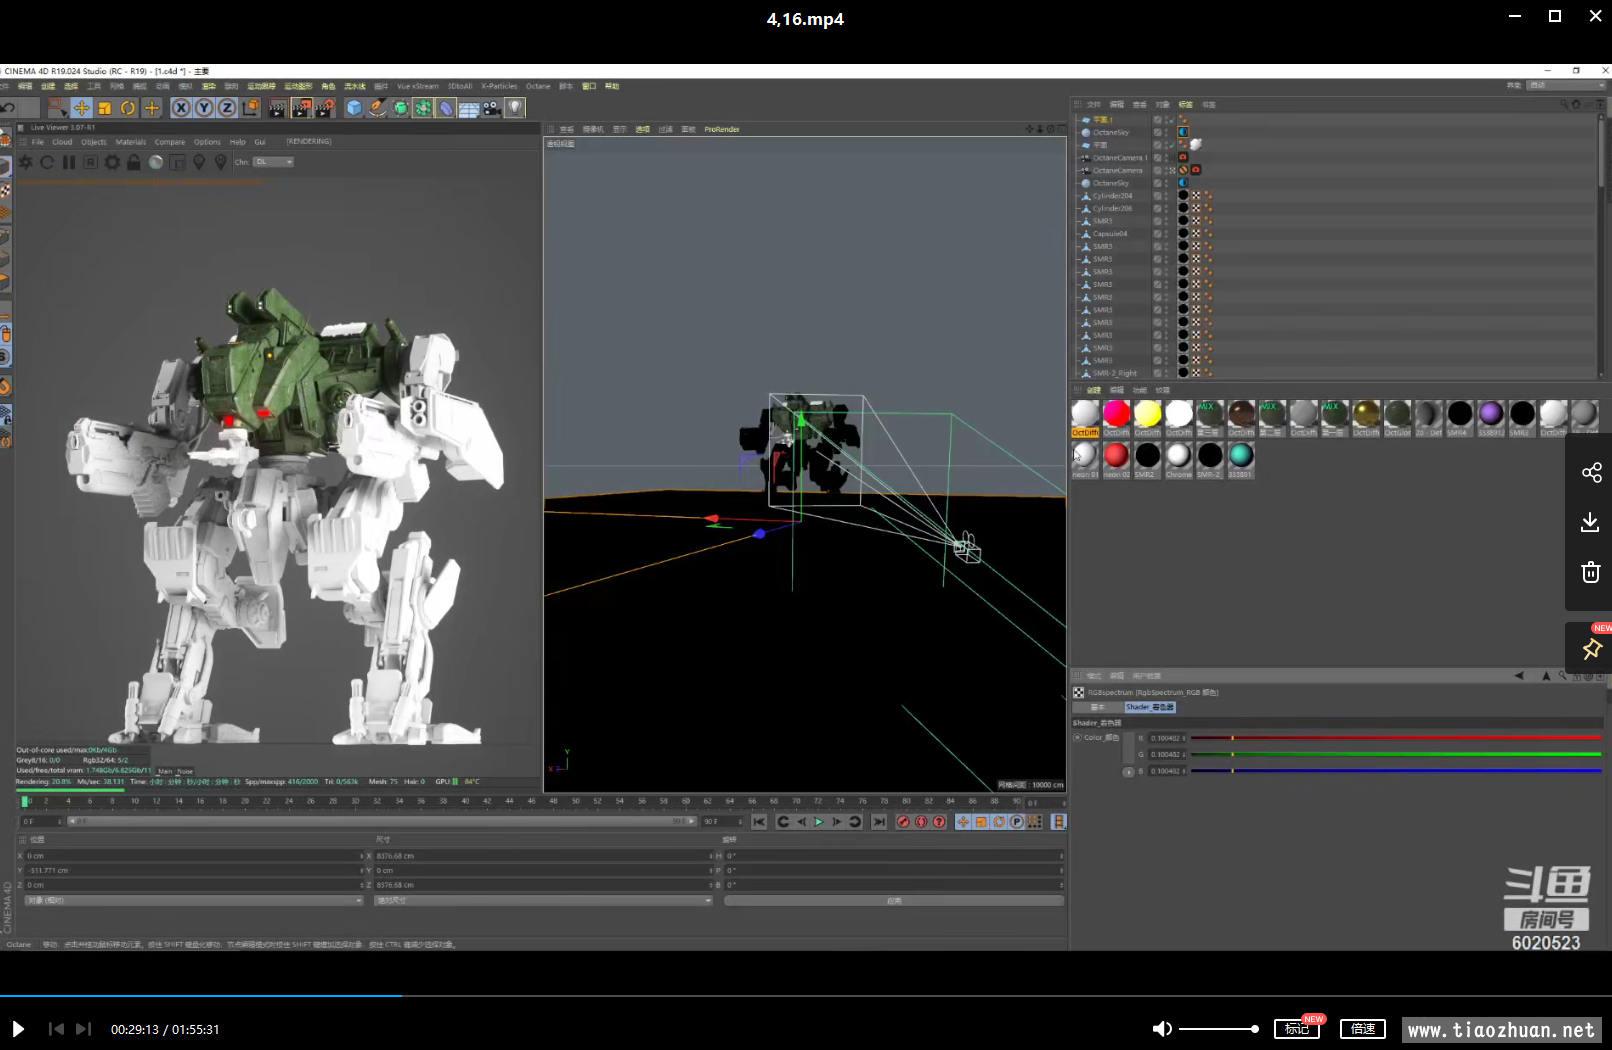Click stepper arrows of 90 F end frame field

pos(742,822)
